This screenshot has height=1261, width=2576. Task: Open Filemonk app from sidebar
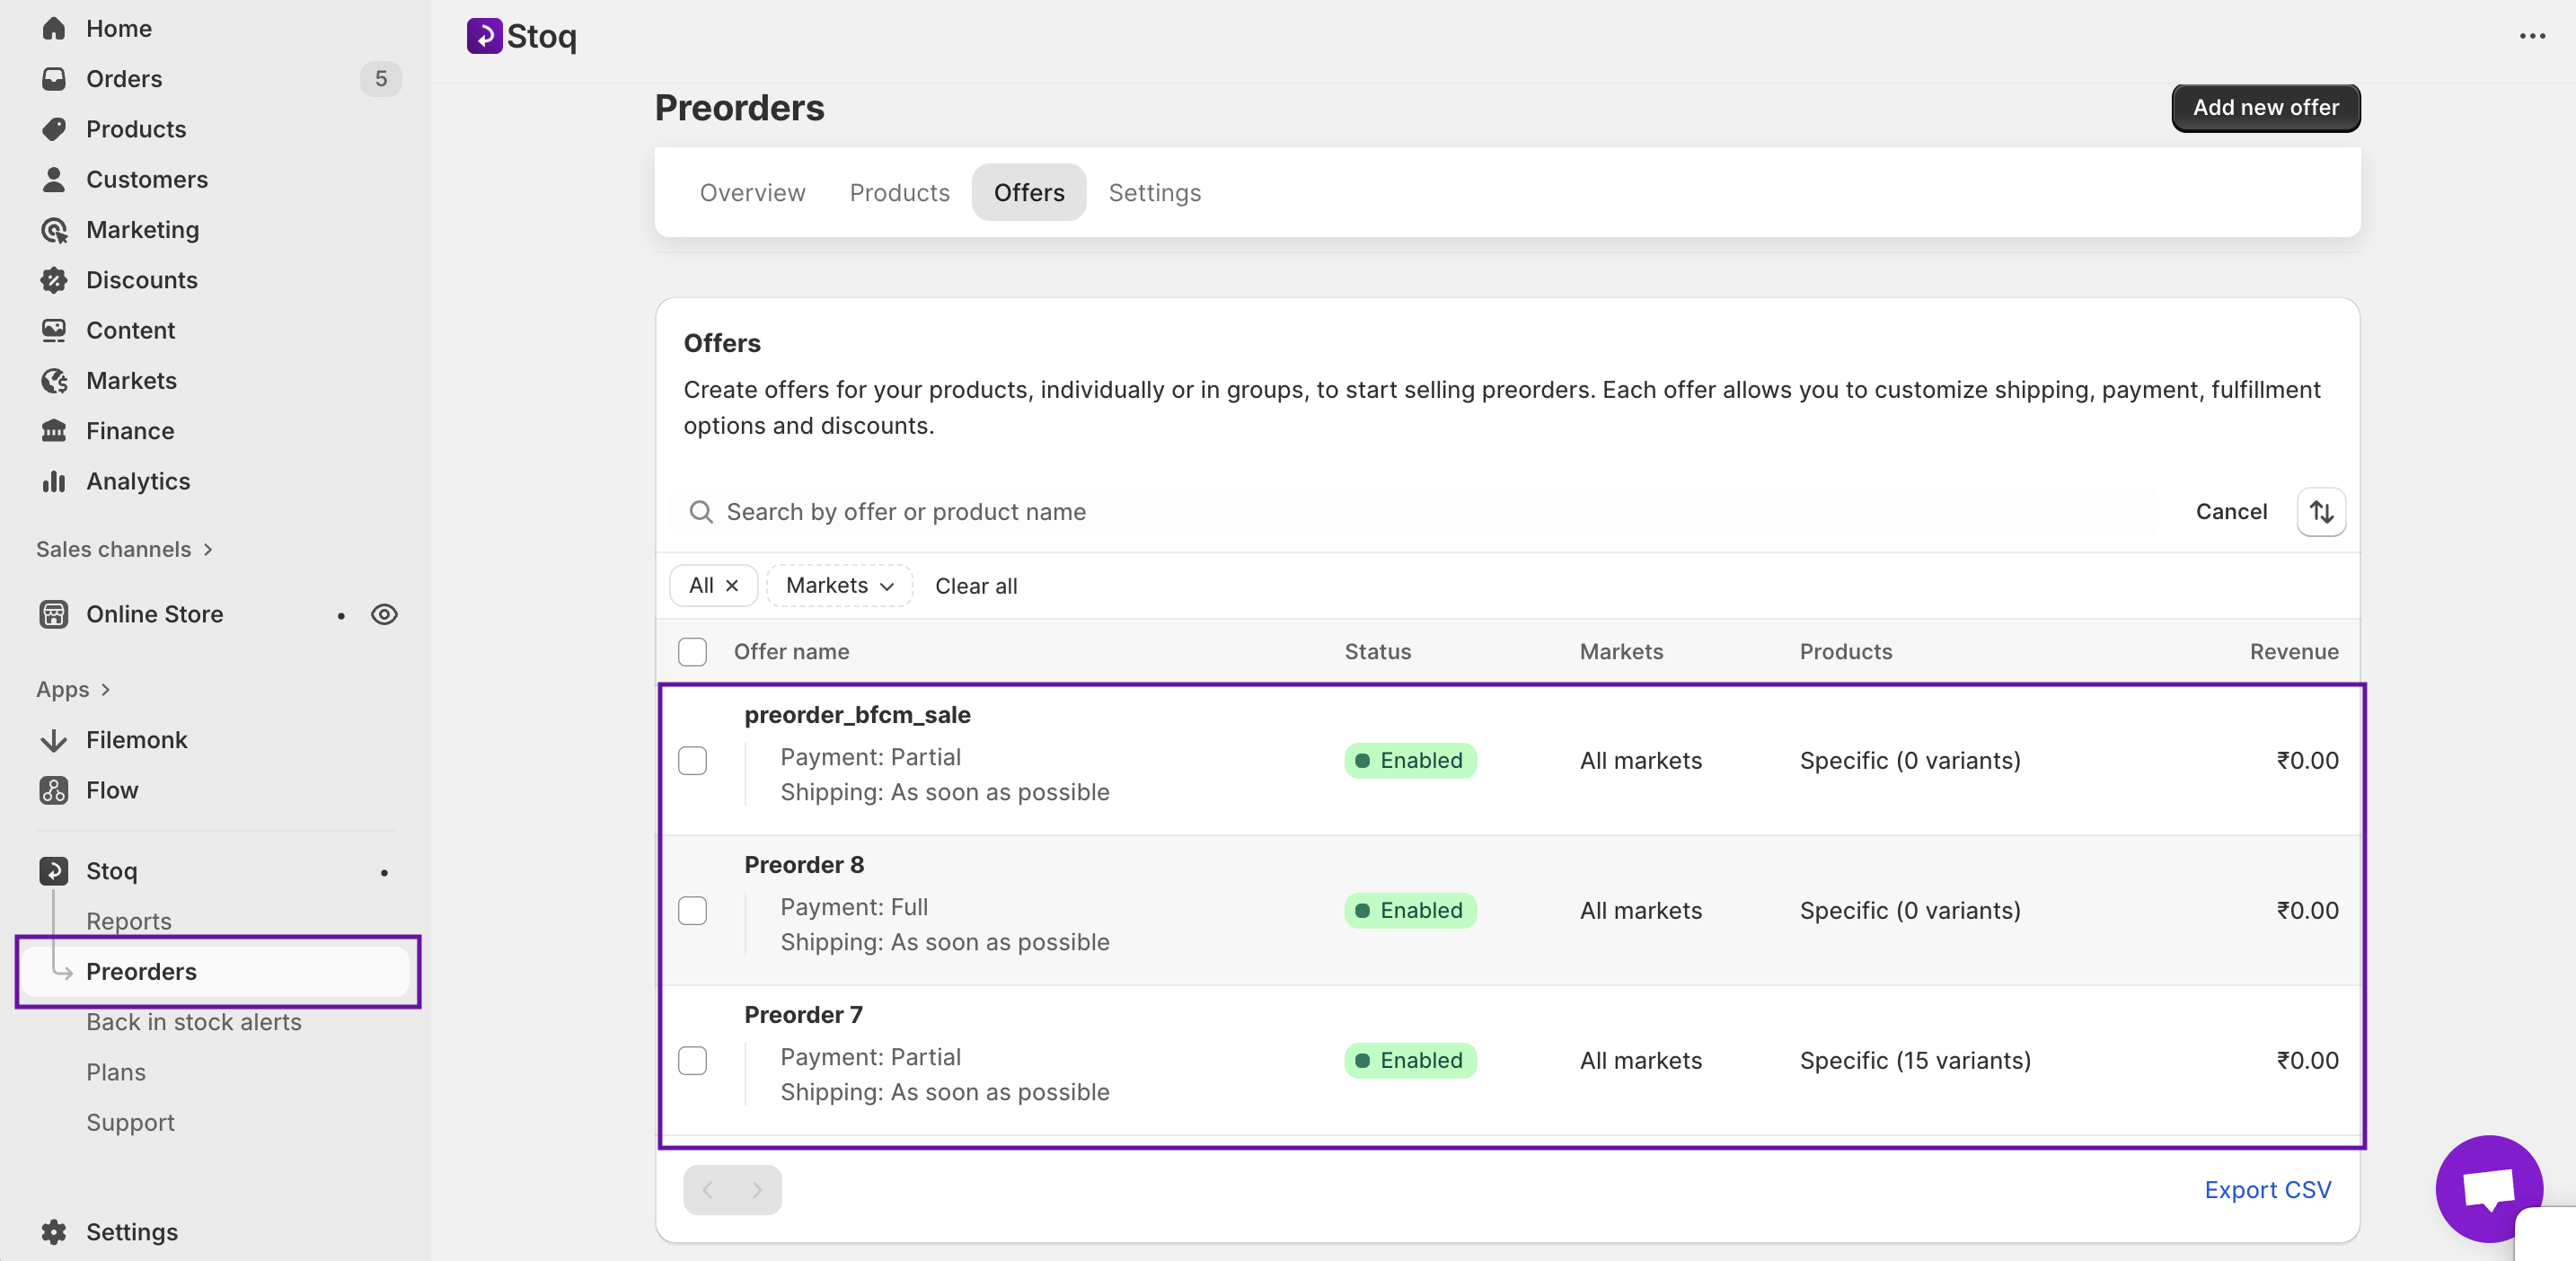[136, 740]
